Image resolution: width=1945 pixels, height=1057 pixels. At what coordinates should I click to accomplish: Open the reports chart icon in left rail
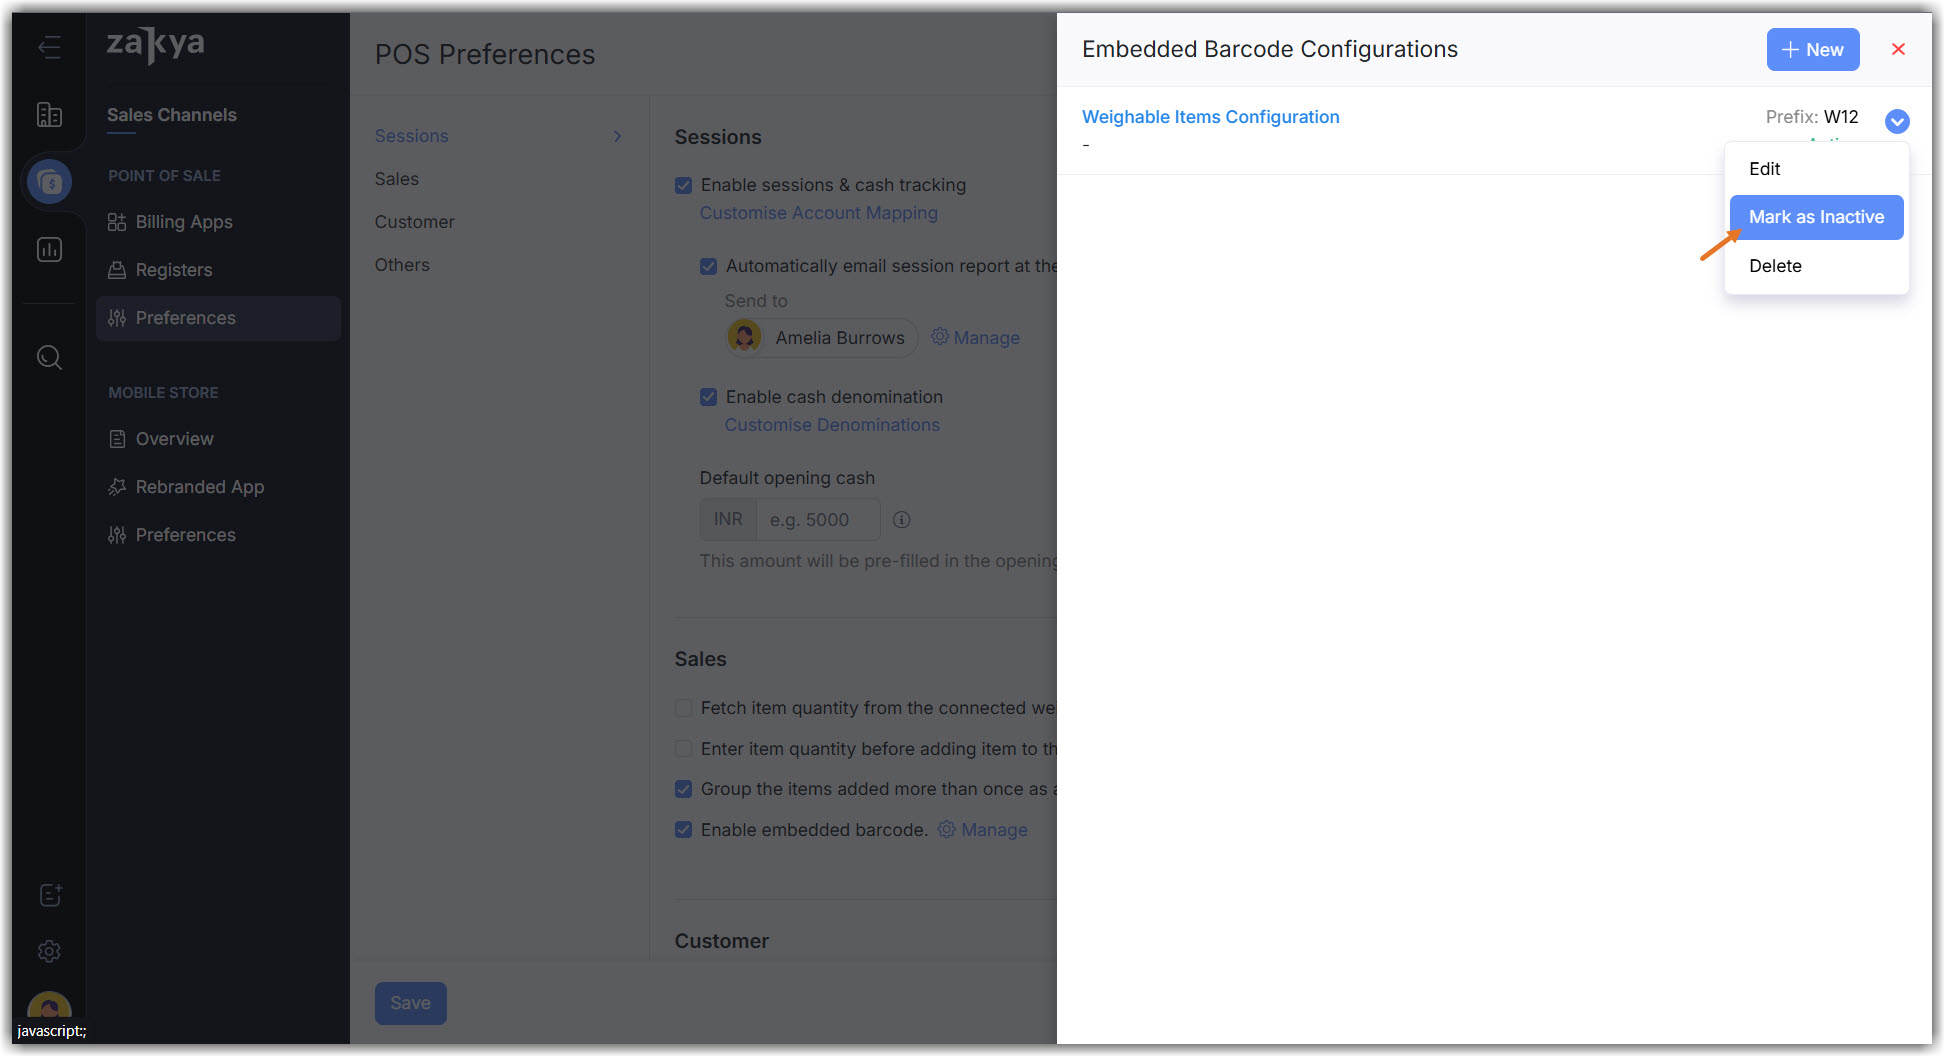pyautogui.click(x=49, y=249)
